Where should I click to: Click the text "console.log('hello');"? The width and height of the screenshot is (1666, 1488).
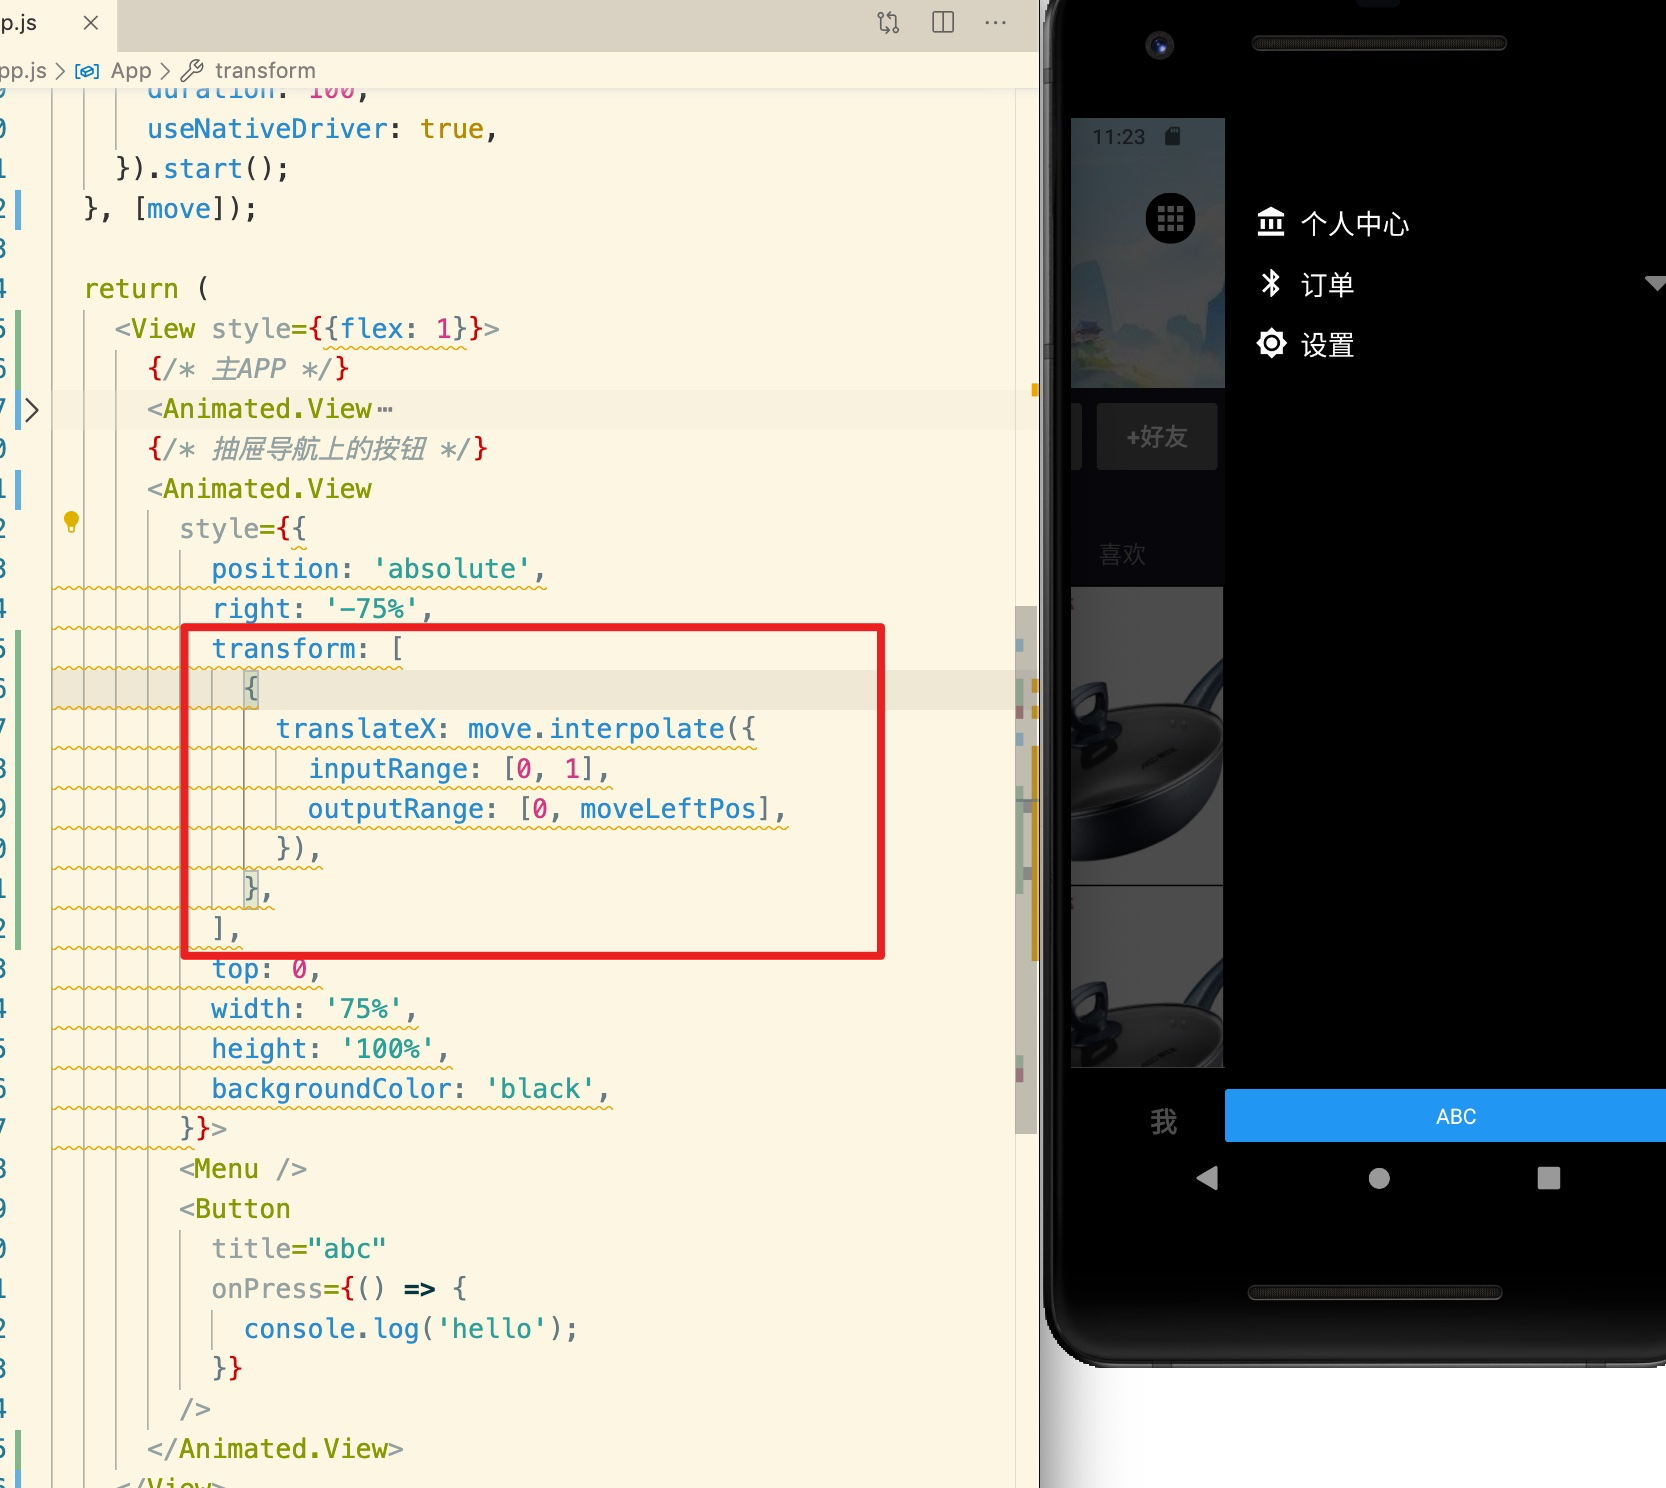411,1329
